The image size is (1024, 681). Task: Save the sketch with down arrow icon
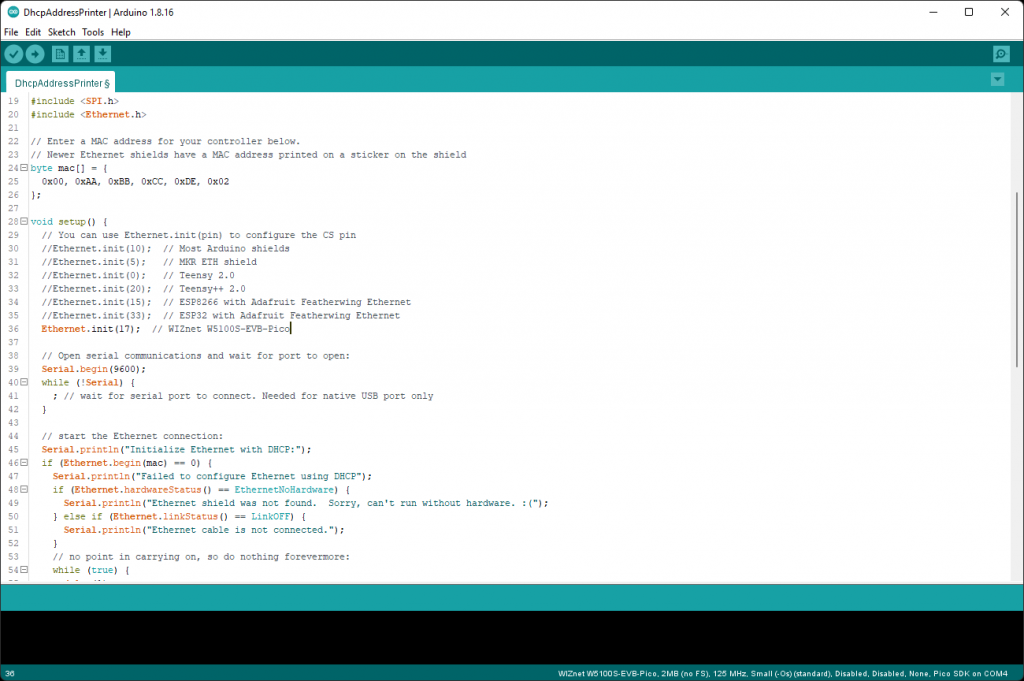(103, 54)
